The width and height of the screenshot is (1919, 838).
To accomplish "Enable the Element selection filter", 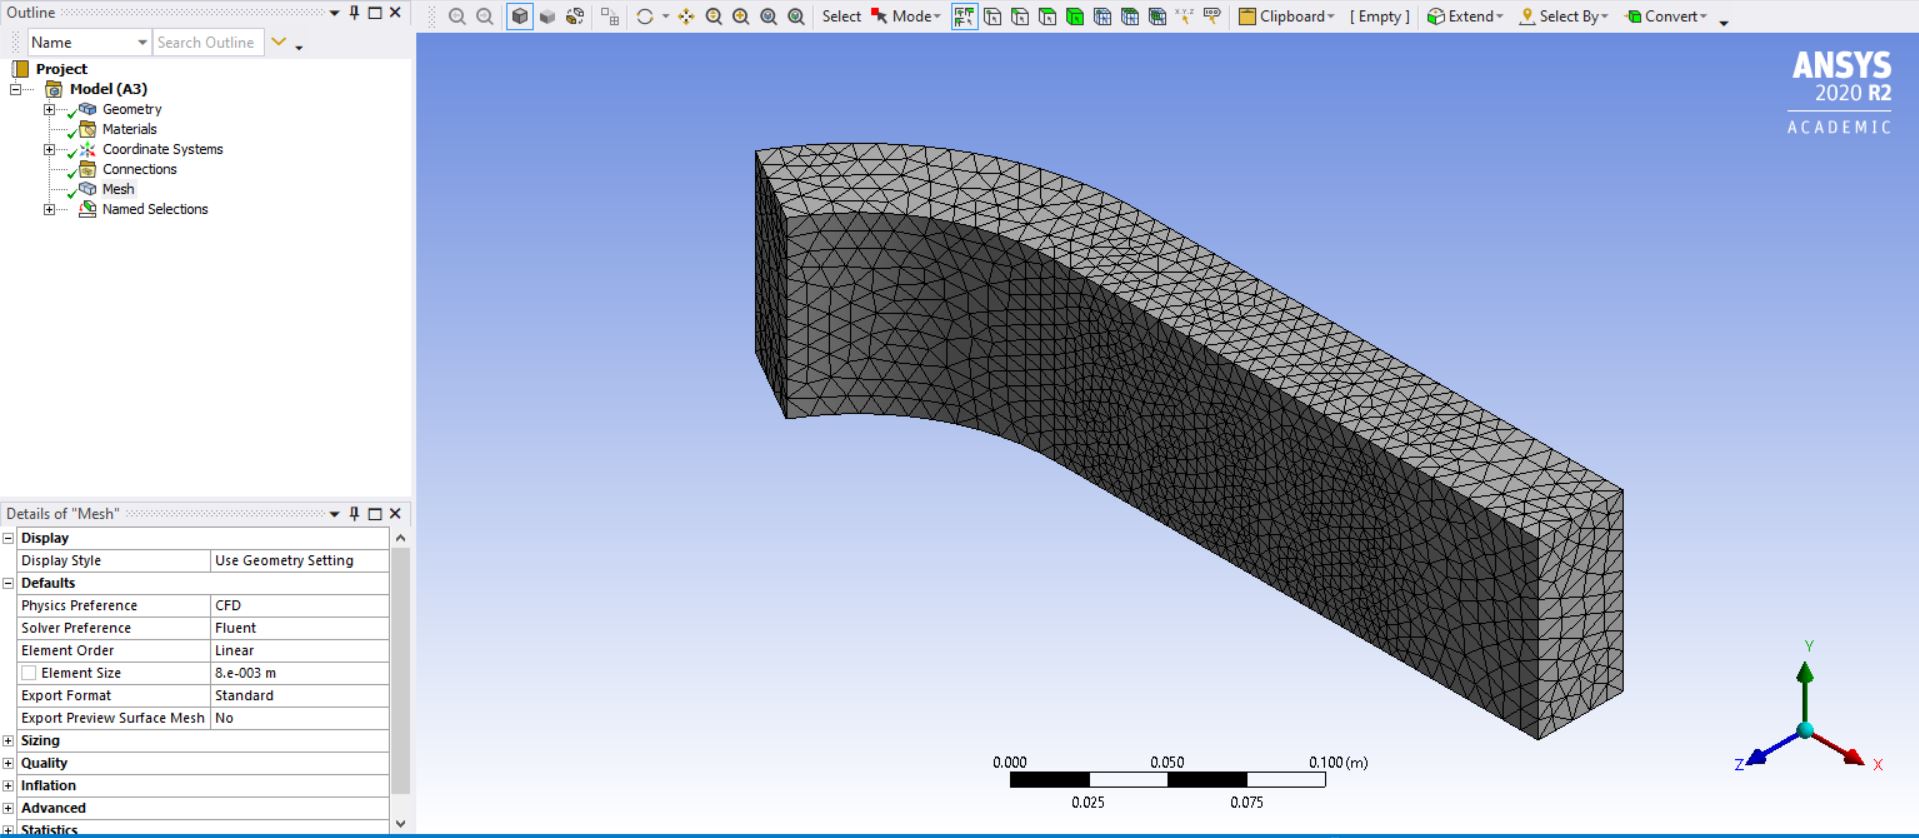I will pyautogui.click(x=1157, y=16).
